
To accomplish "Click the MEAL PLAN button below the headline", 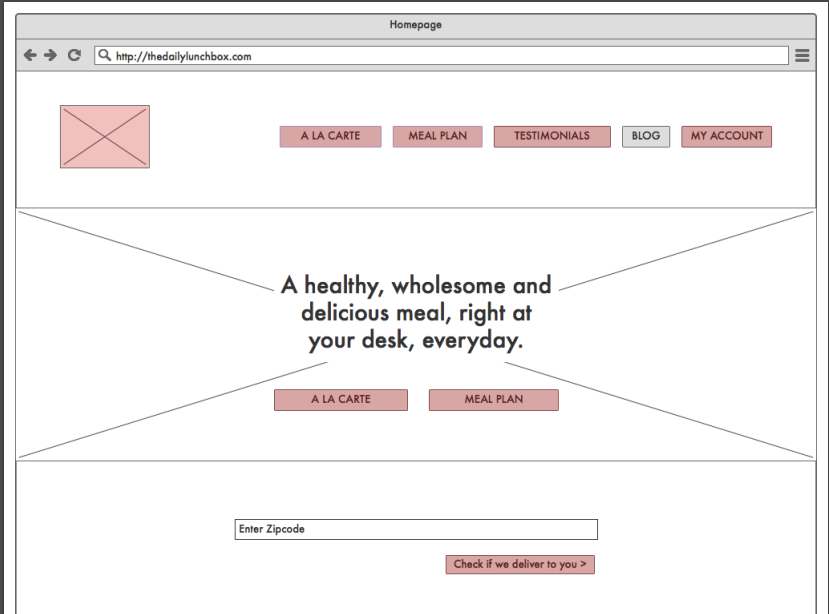I will 494,400.
